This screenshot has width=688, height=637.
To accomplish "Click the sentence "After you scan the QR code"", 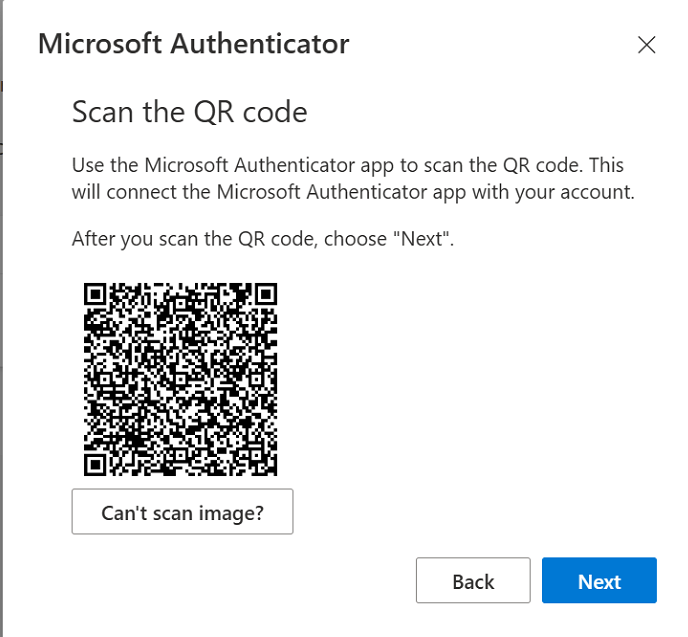I will pos(263,240).
